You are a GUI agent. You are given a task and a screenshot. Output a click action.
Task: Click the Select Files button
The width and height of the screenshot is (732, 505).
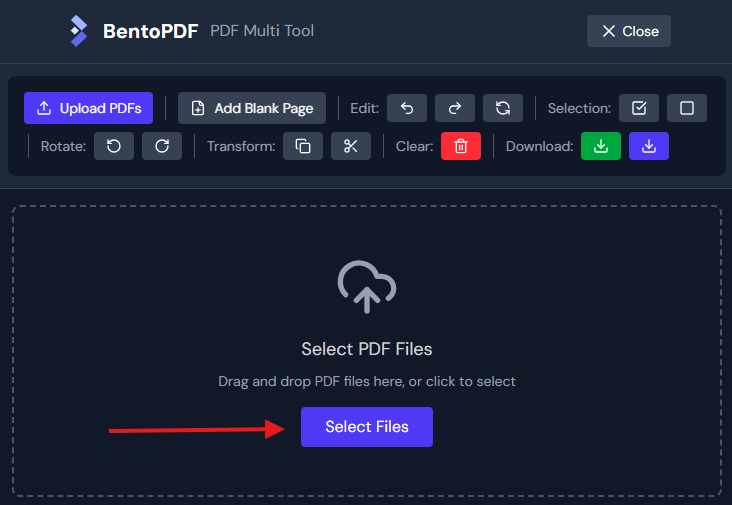367,427
